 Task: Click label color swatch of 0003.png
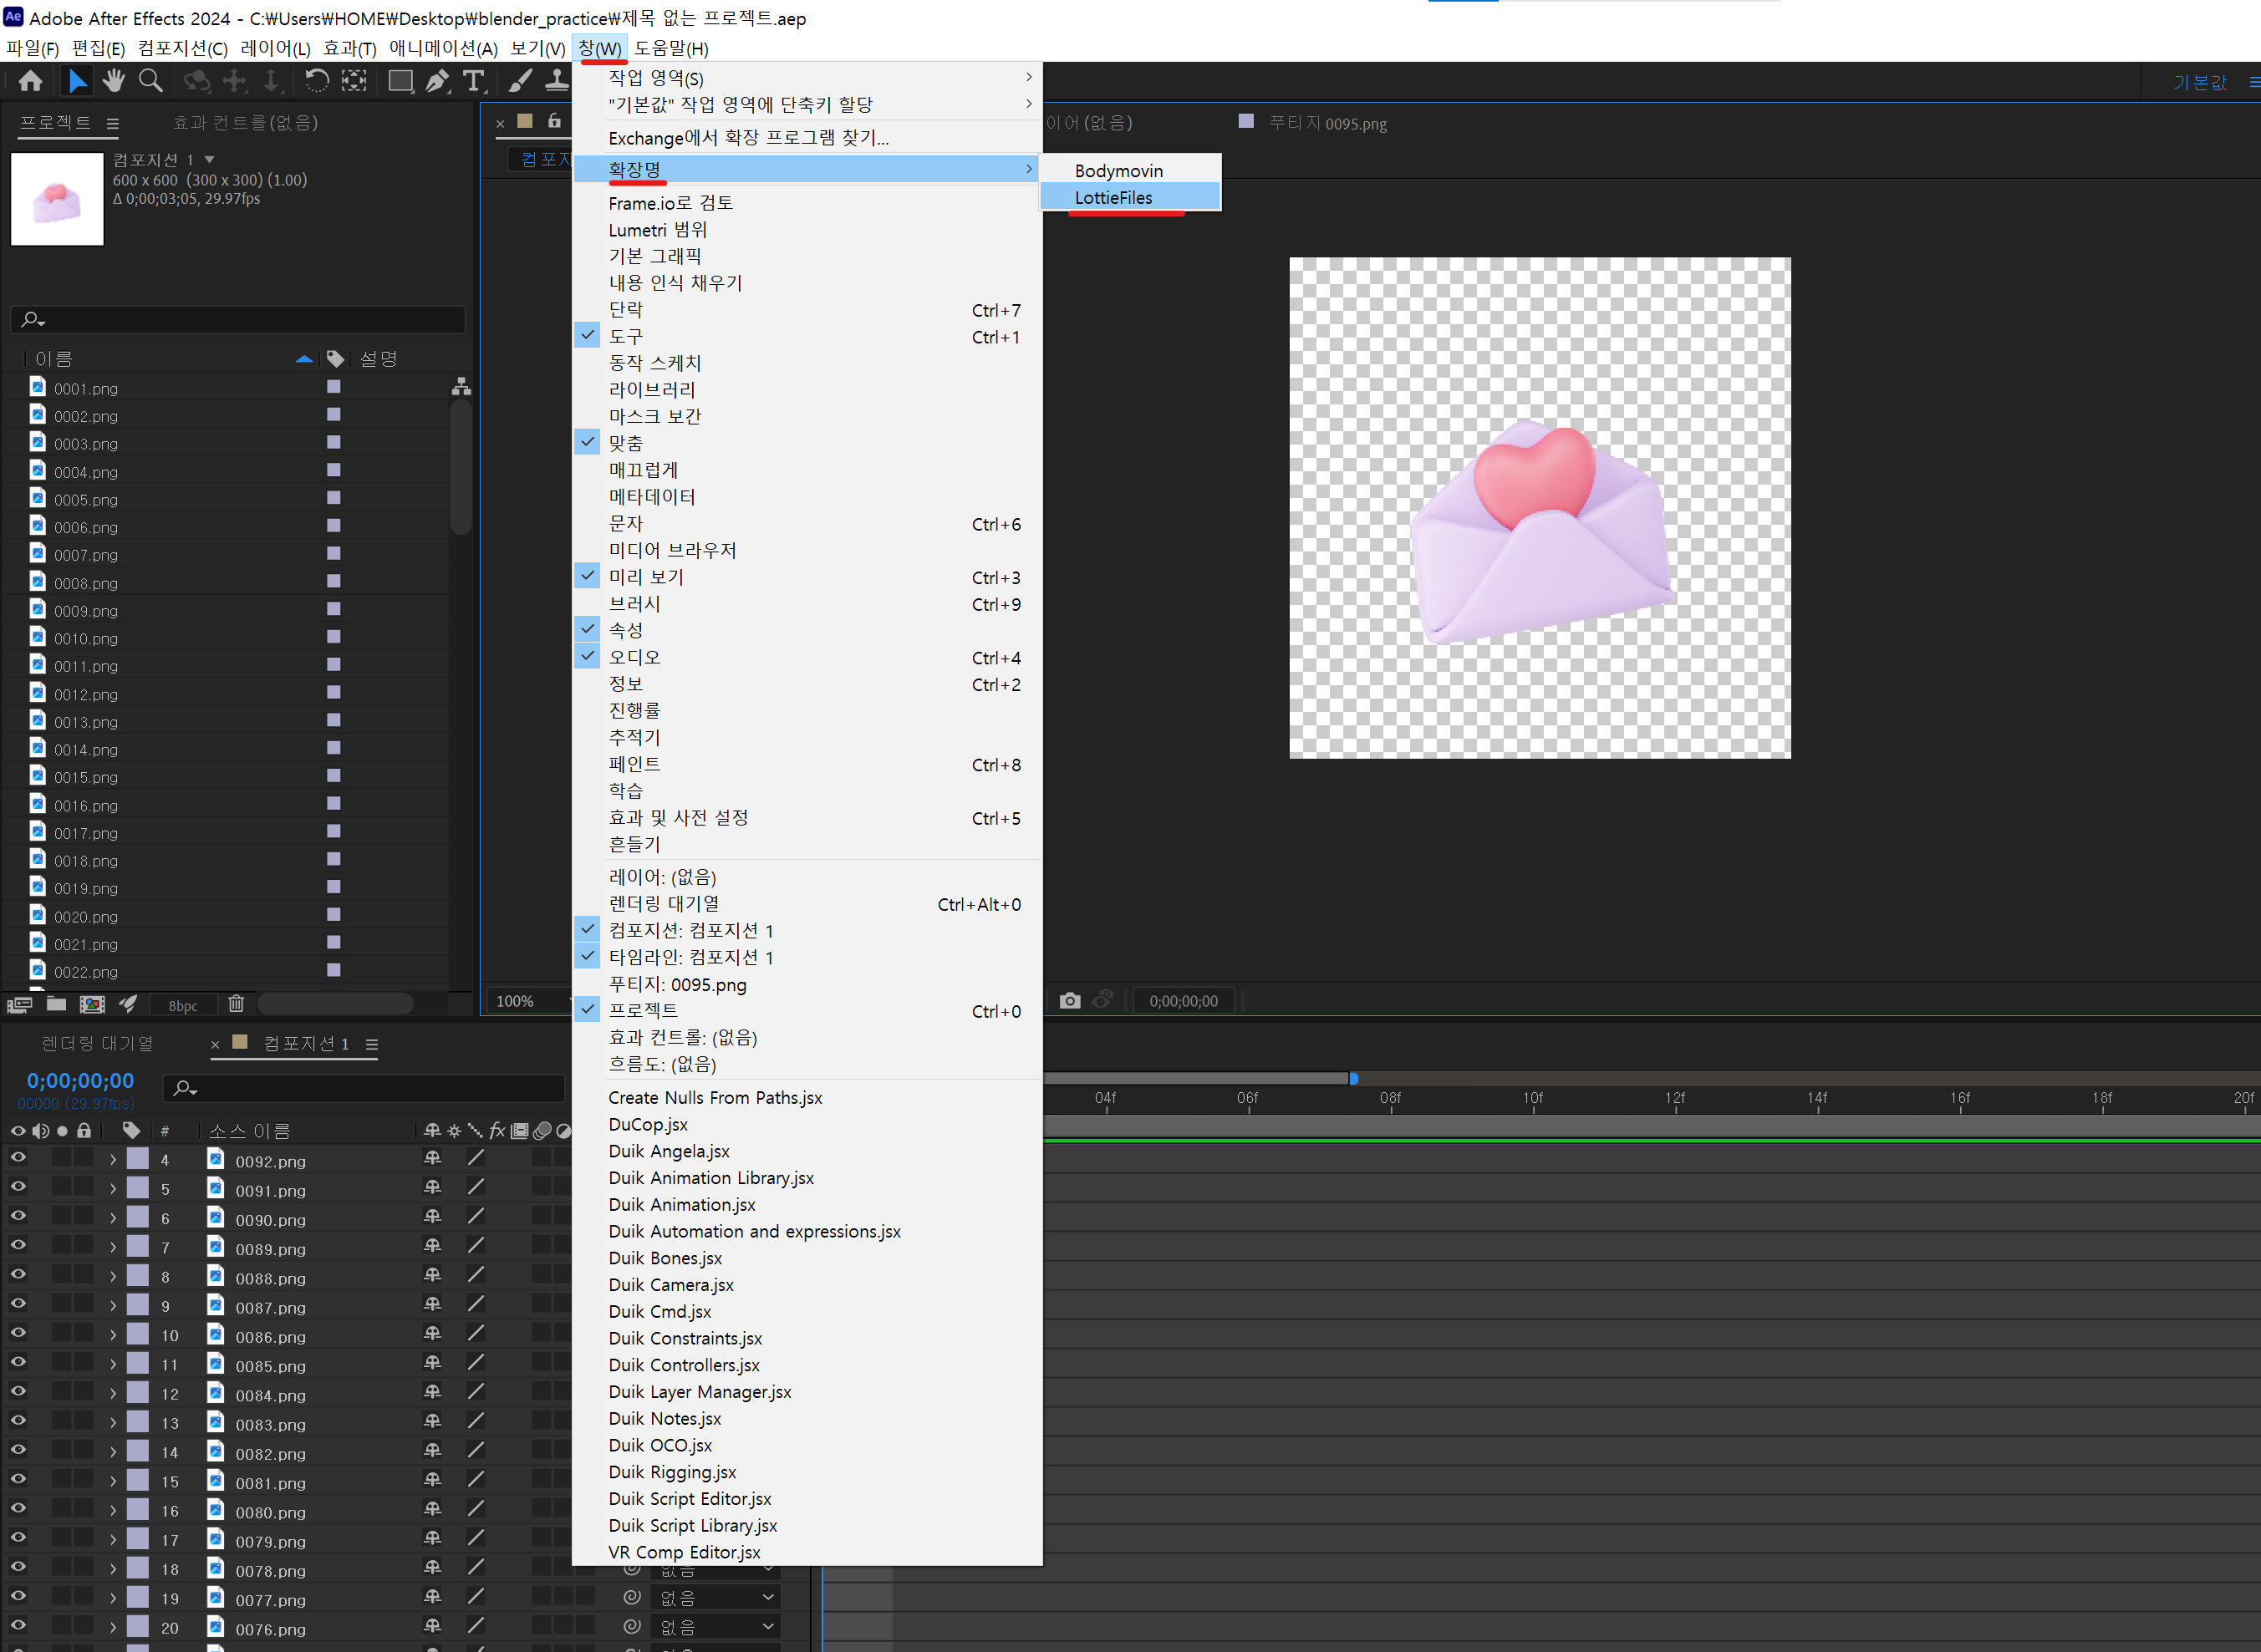334,442
